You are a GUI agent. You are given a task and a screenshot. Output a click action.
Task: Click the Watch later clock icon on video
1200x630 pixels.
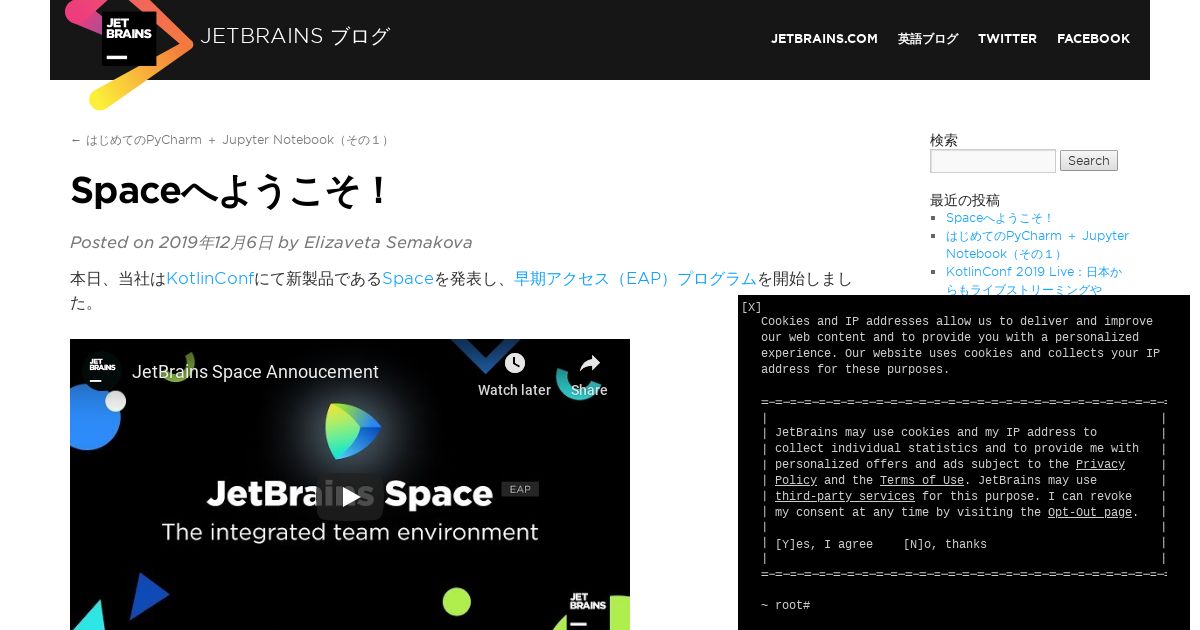coord(514,362)
